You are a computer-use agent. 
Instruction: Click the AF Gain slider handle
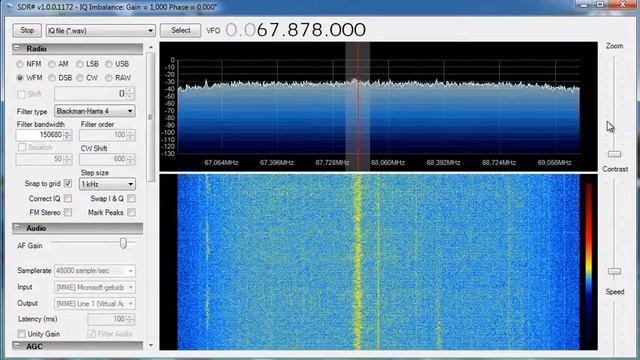point(123,243)
